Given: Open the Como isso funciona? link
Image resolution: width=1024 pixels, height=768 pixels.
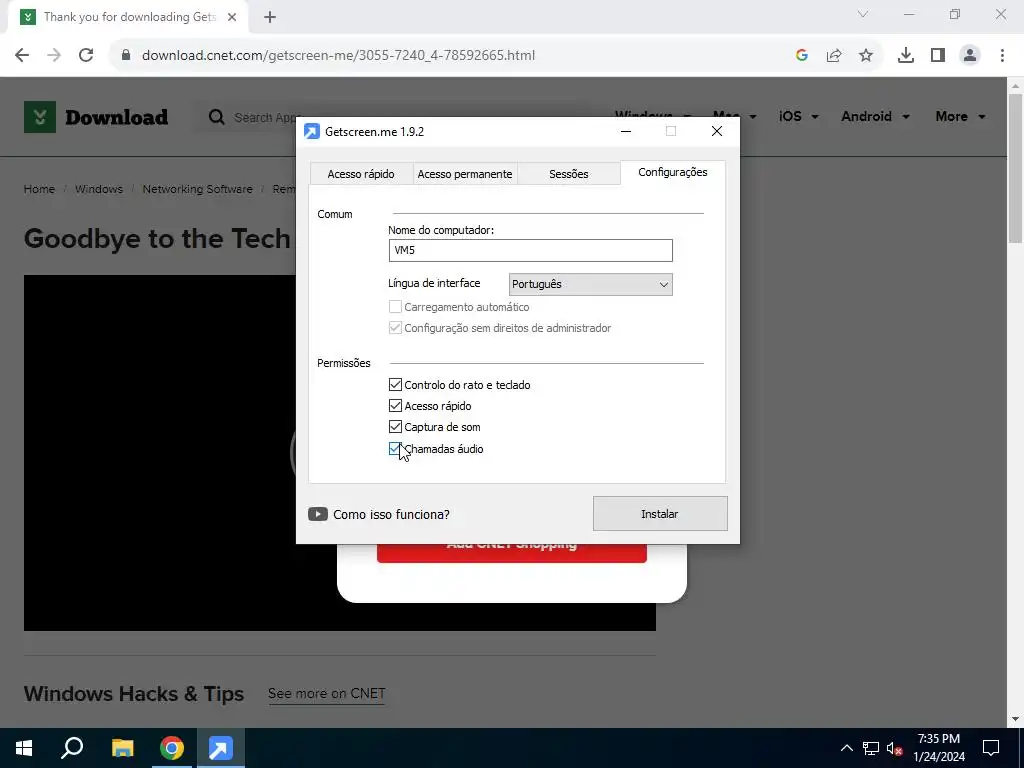Looking at the screenshot, I should coord(391,515).
